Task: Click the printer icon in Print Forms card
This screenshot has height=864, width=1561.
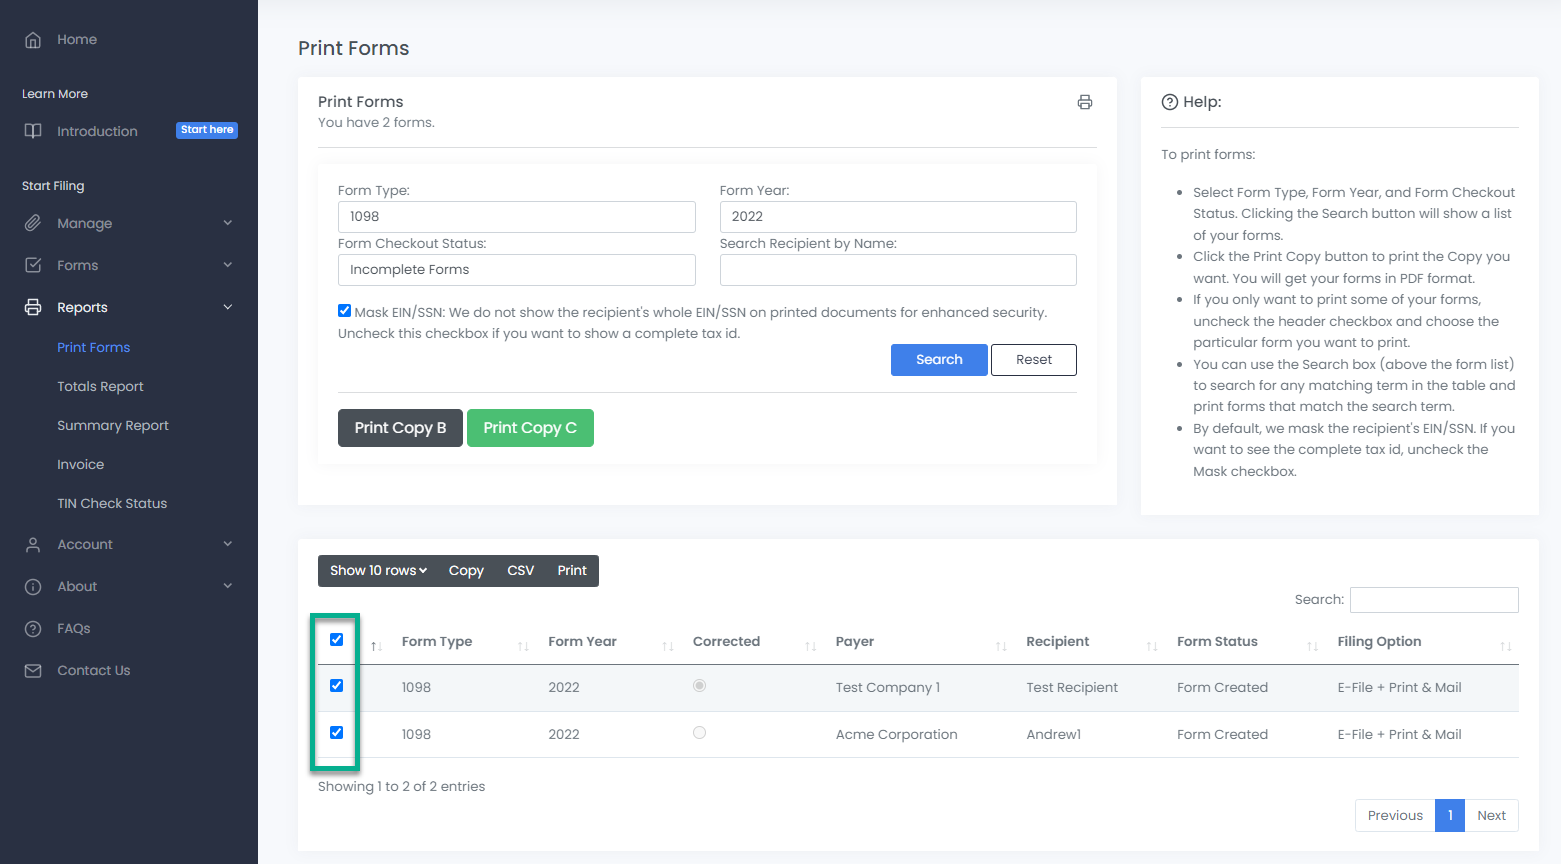Action: coord(1084,102)
